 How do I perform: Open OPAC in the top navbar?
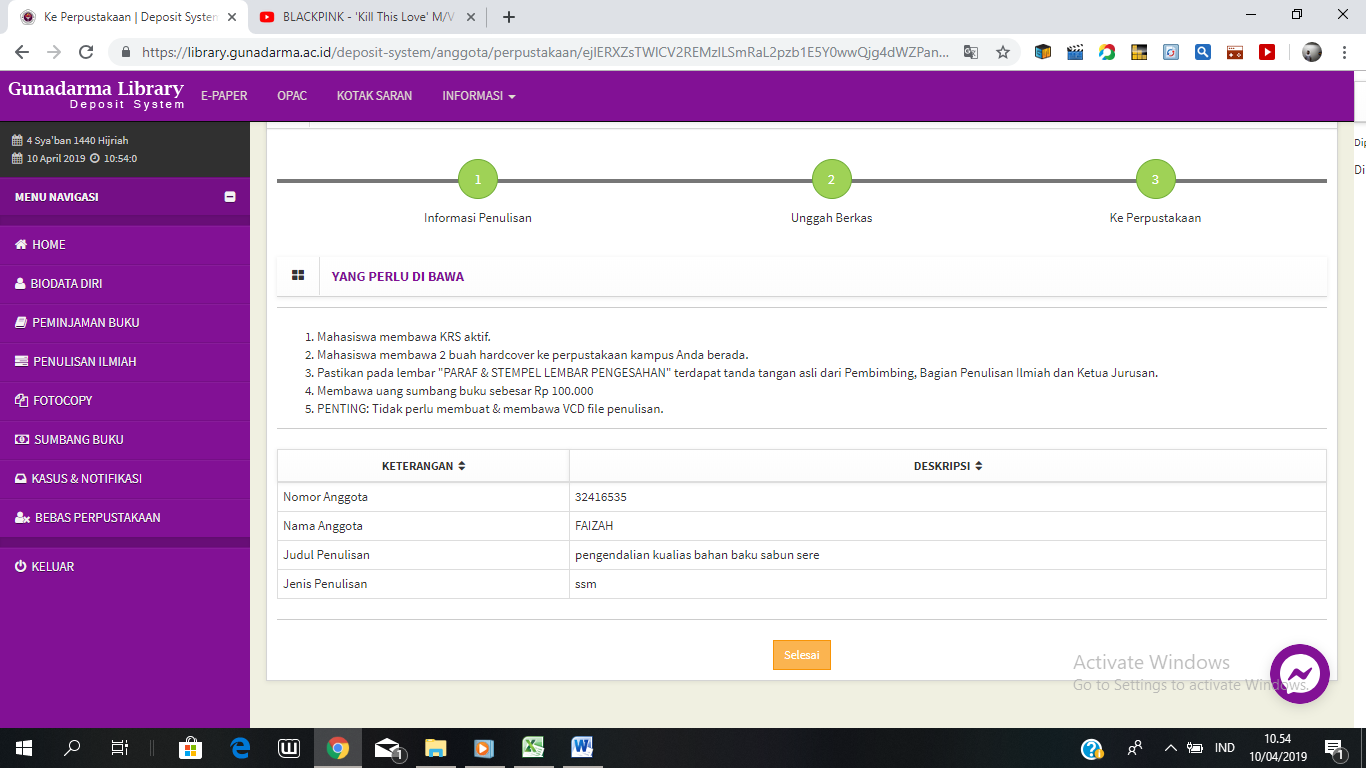coord(292,96)
